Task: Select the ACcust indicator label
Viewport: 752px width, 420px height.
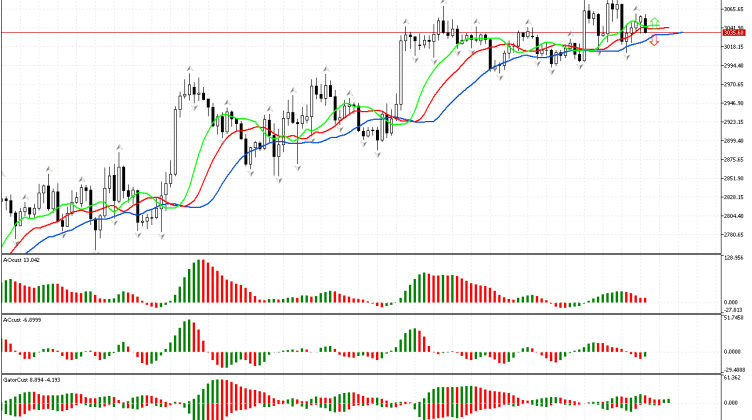Action: click(22, 319)
